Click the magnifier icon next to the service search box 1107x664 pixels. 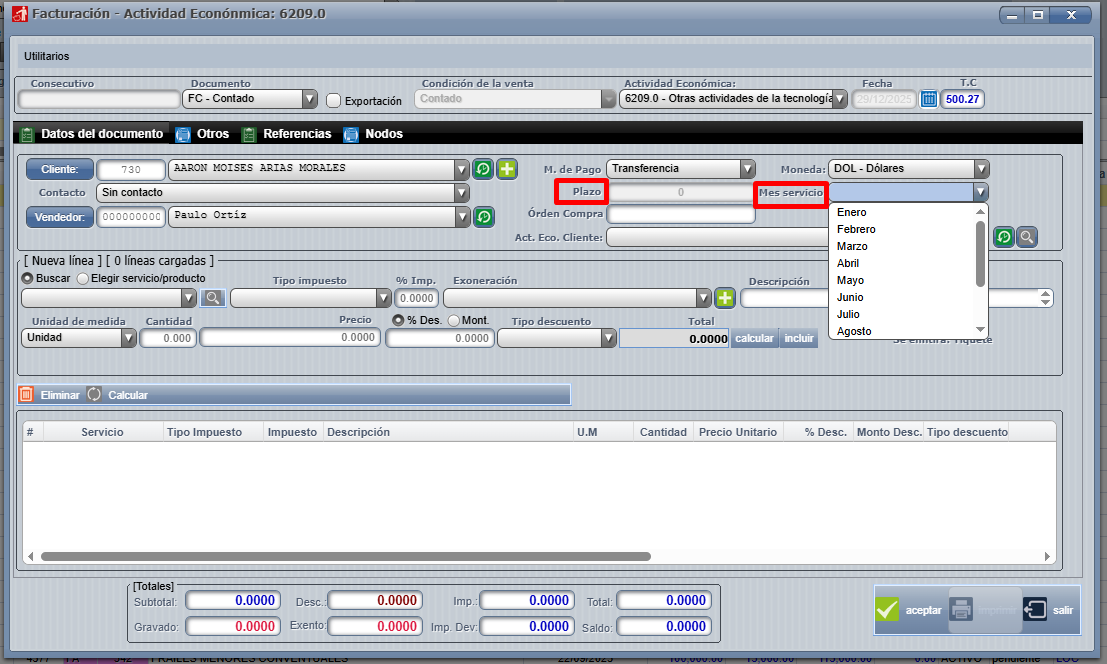(212, 298)
